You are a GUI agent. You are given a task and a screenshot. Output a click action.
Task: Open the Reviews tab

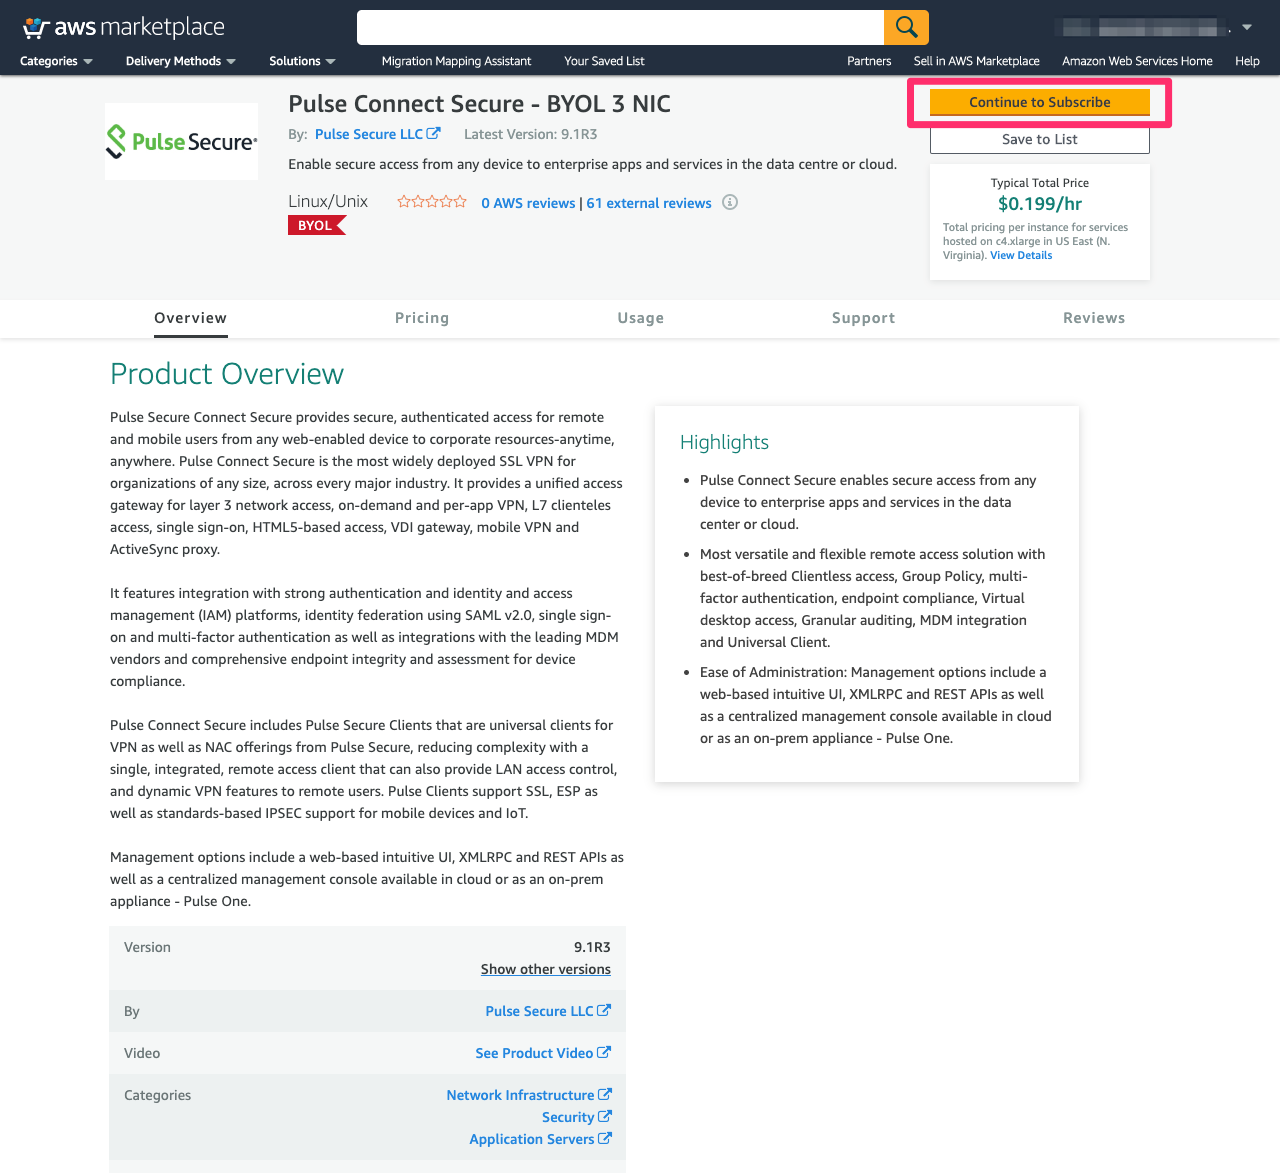pyautogui.click(x=1094, y=317)
